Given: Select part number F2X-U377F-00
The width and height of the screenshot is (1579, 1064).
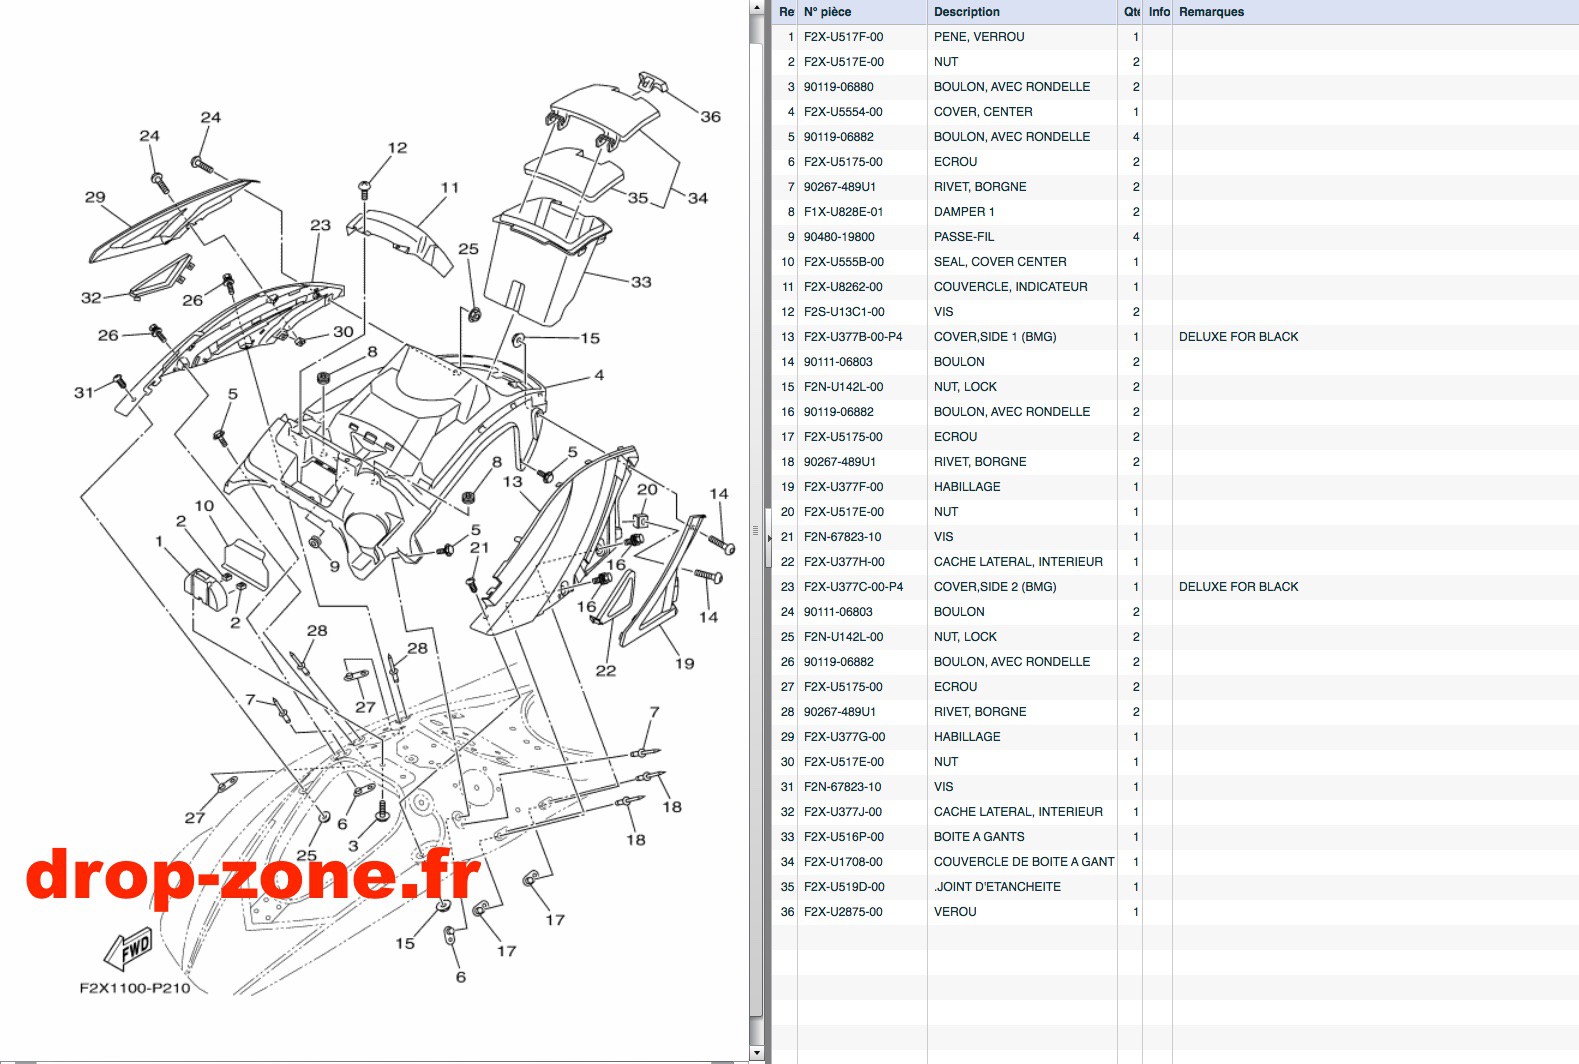Looking at the screenshot, I should 843,487.
